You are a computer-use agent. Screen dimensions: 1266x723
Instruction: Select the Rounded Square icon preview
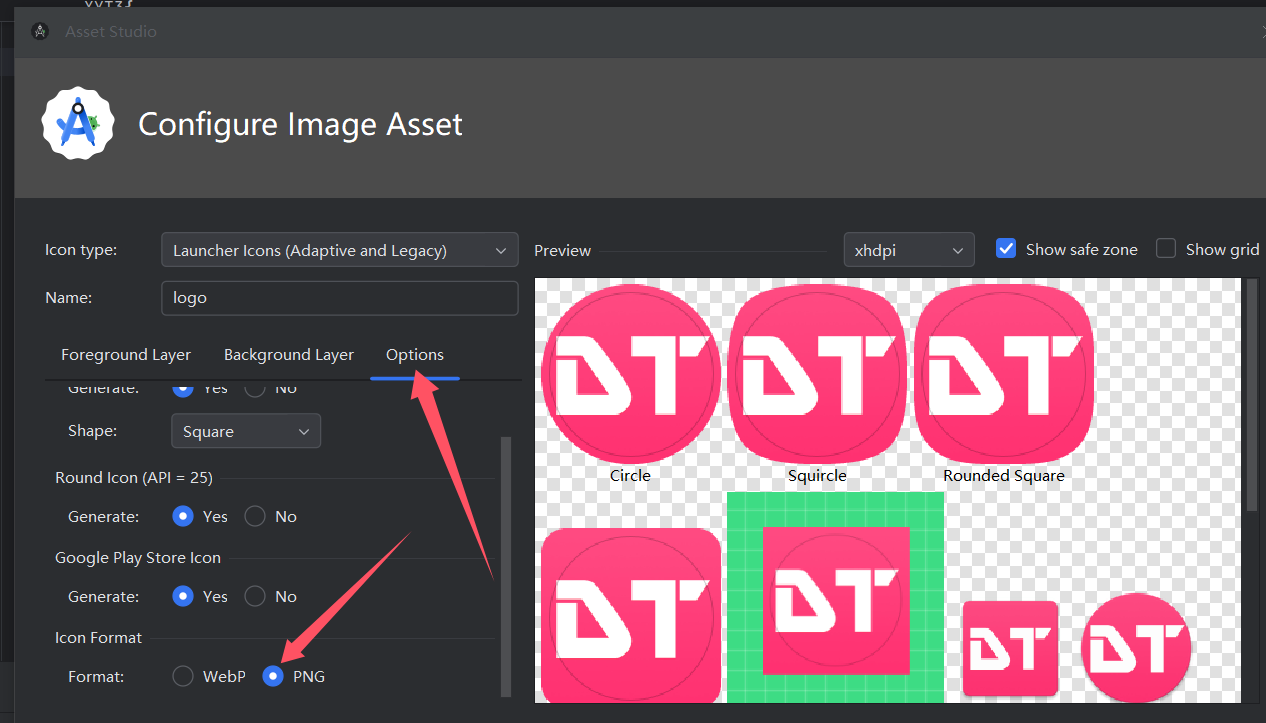click(1004, 374)
